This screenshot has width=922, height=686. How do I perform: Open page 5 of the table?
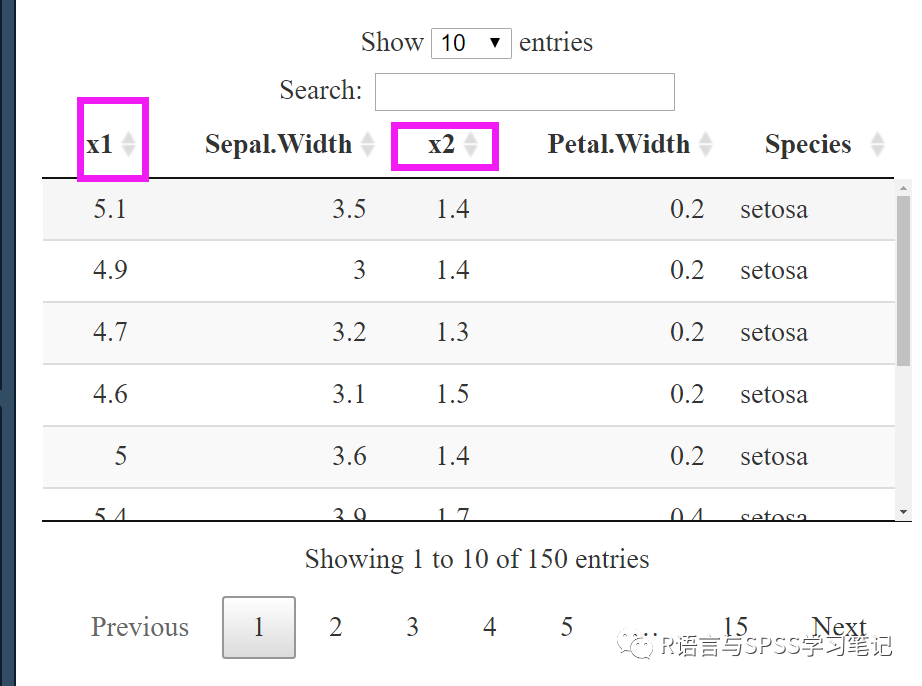coord(567,627)
